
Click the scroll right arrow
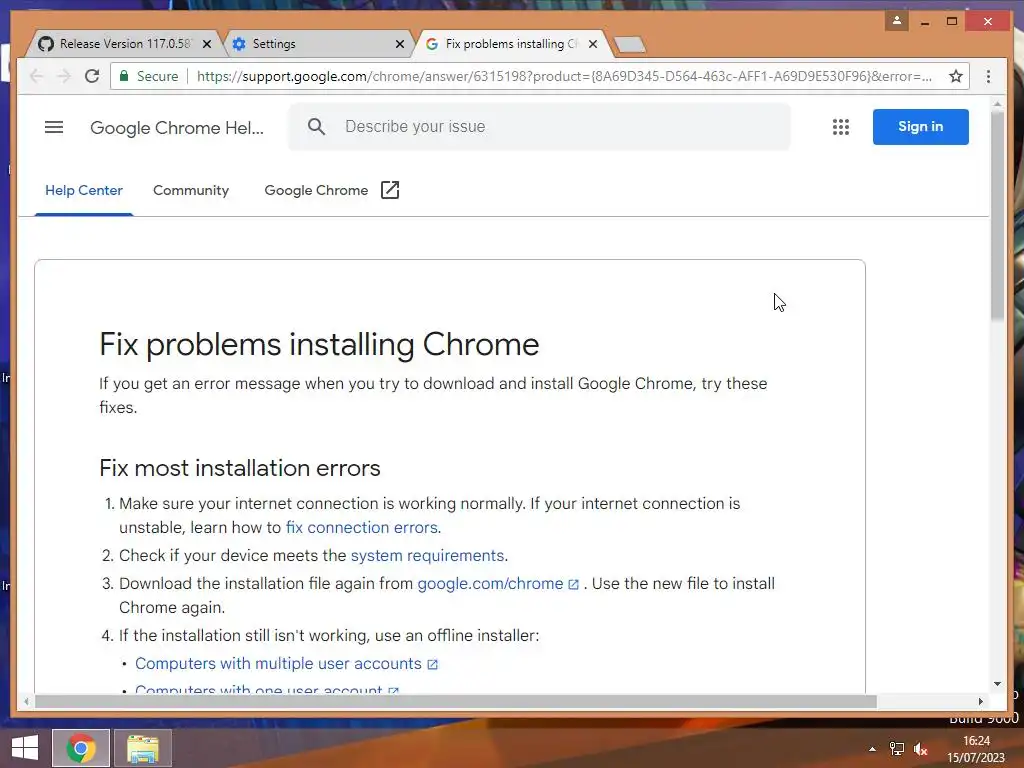pos(980,701)
